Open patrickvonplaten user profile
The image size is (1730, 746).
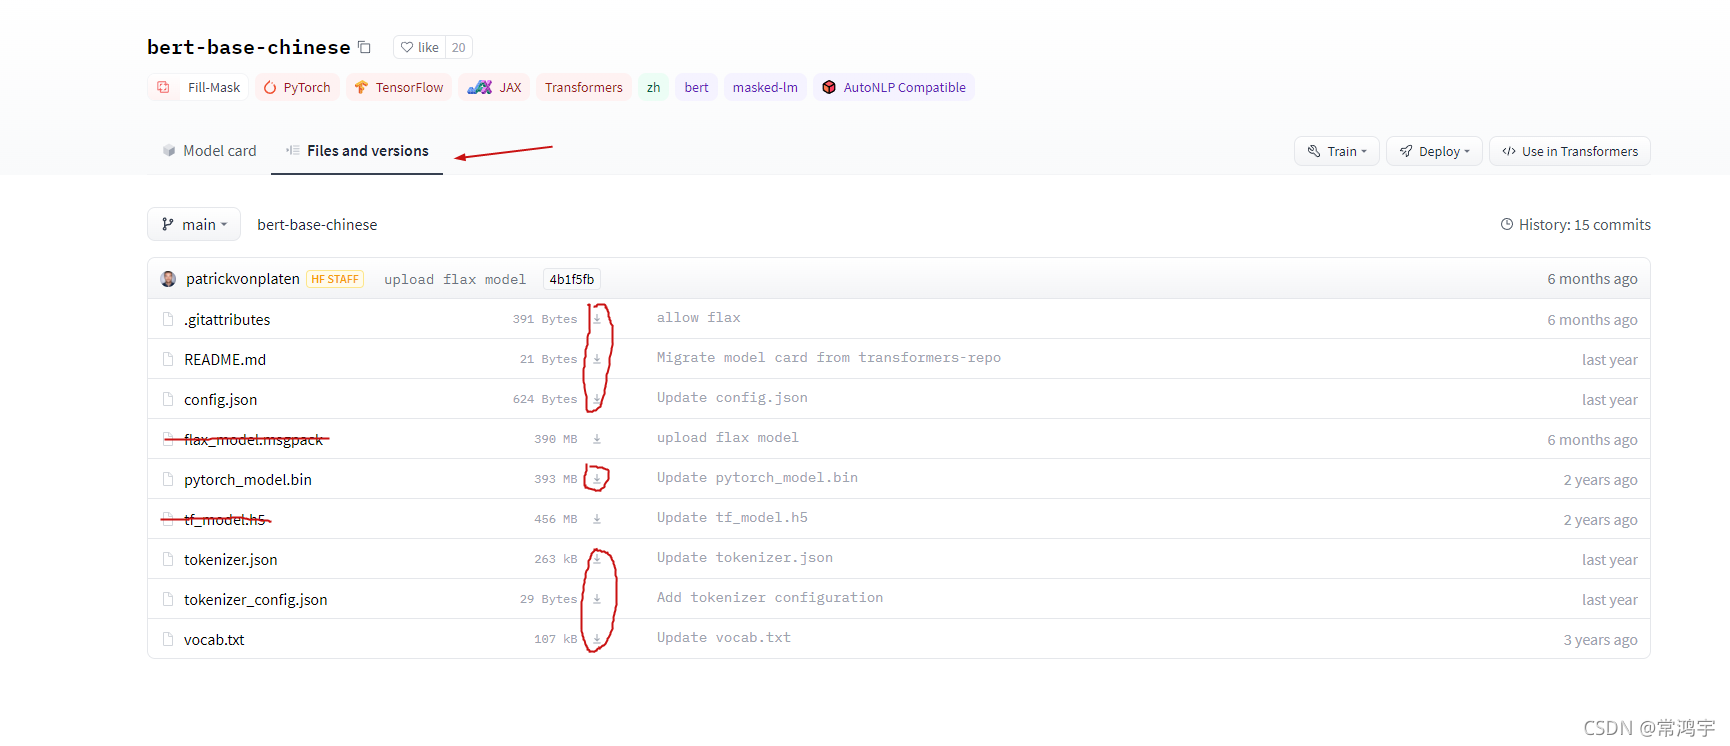pos(243,279)
